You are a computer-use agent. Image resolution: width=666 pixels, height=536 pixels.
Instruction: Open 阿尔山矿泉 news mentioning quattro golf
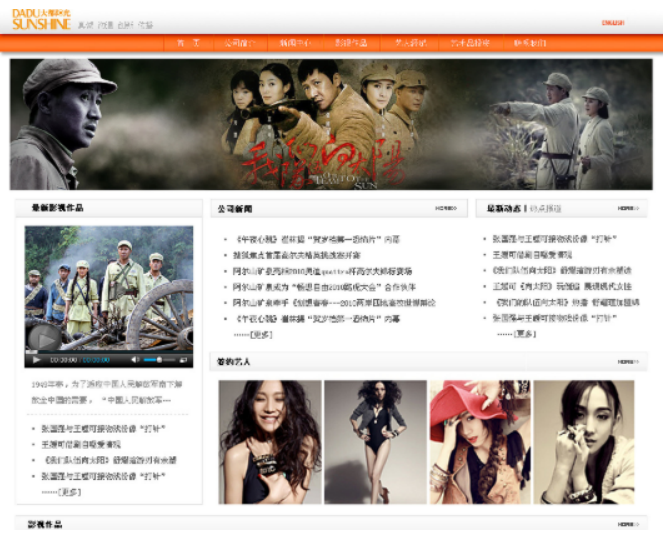(x=322, y=271)
